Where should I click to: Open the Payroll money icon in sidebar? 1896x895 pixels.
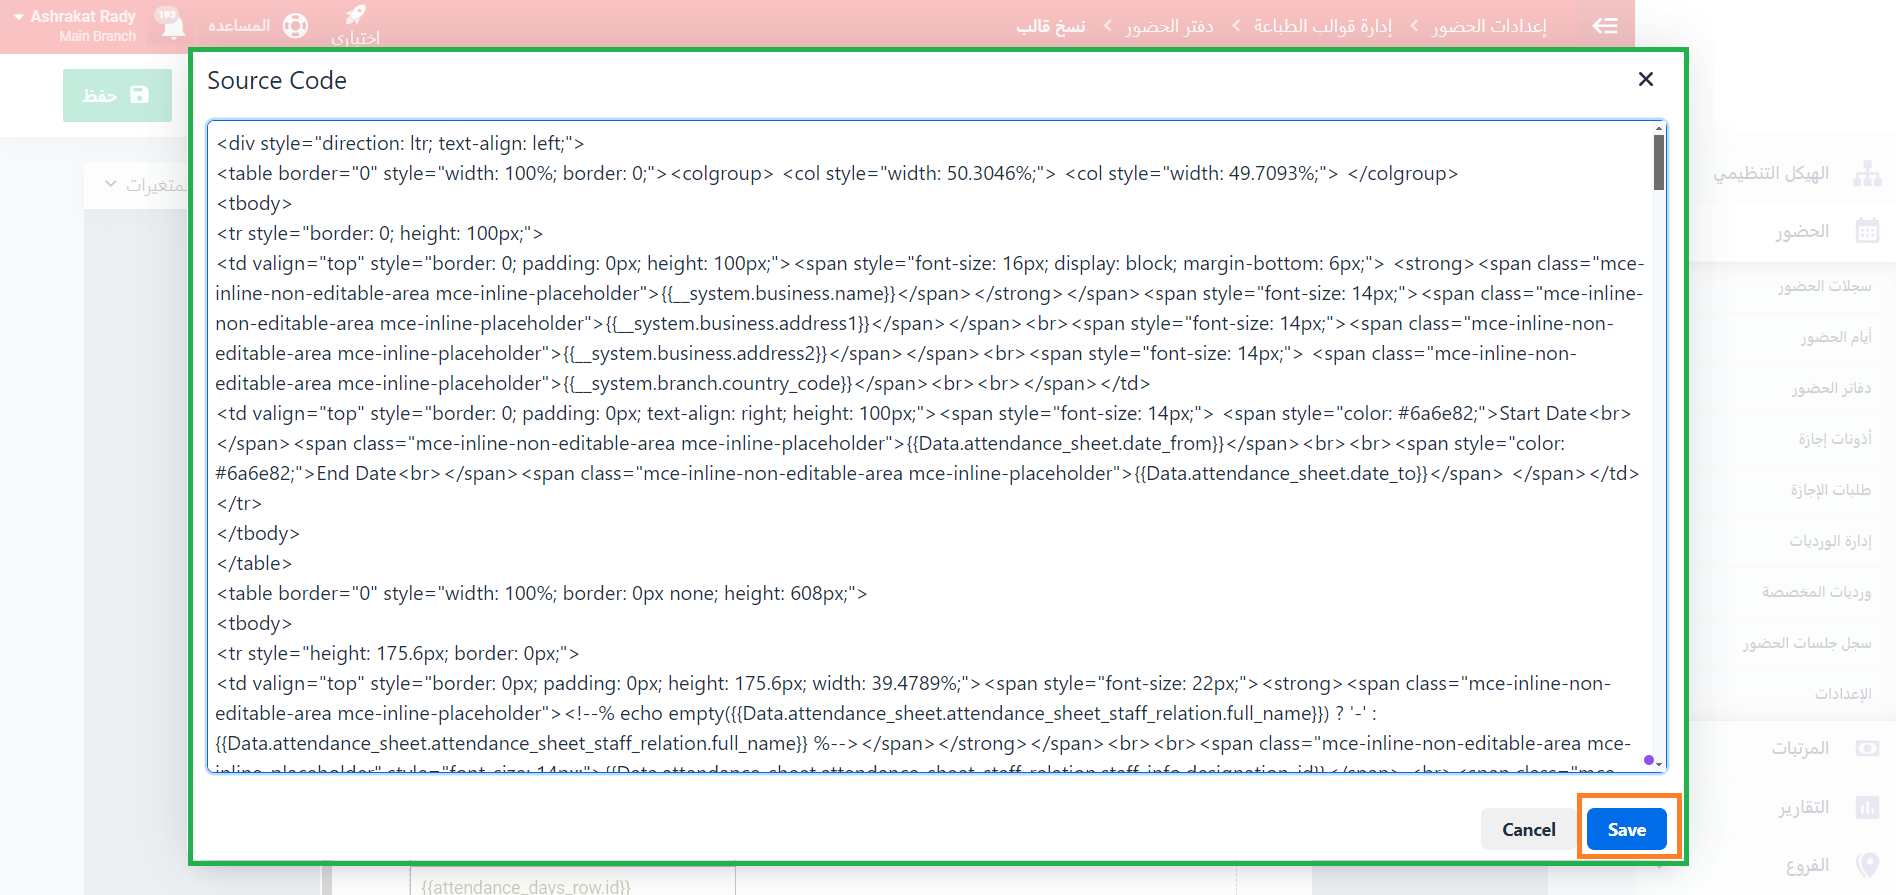click(x=1866, y=748)
